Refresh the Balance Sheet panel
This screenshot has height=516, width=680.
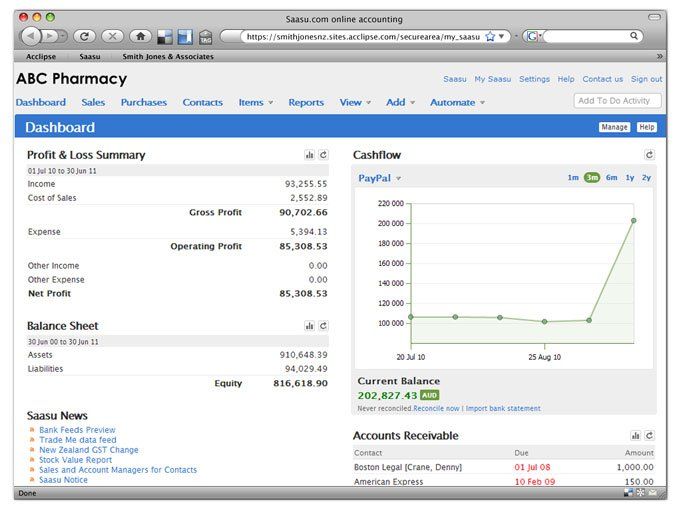[323, 326]
